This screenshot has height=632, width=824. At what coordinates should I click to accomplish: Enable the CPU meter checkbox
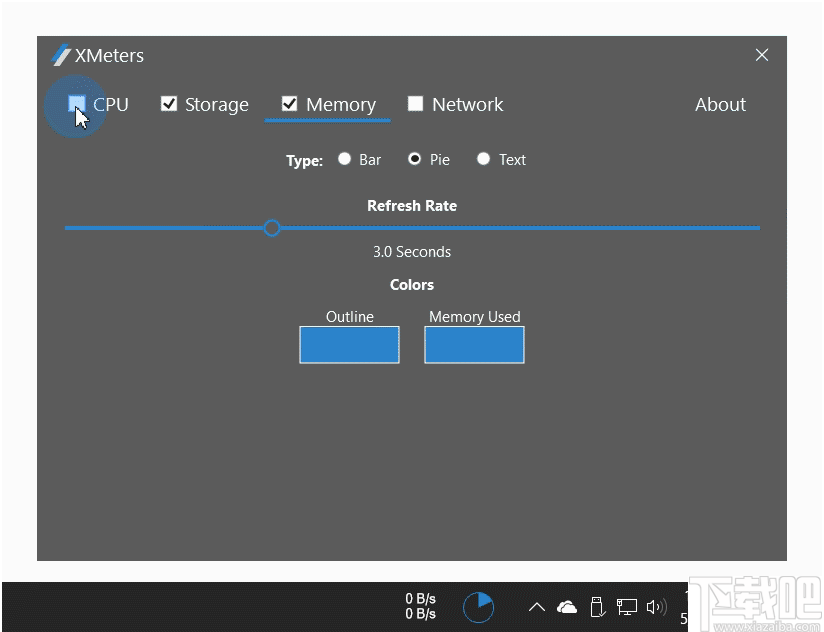click(77, 103)
